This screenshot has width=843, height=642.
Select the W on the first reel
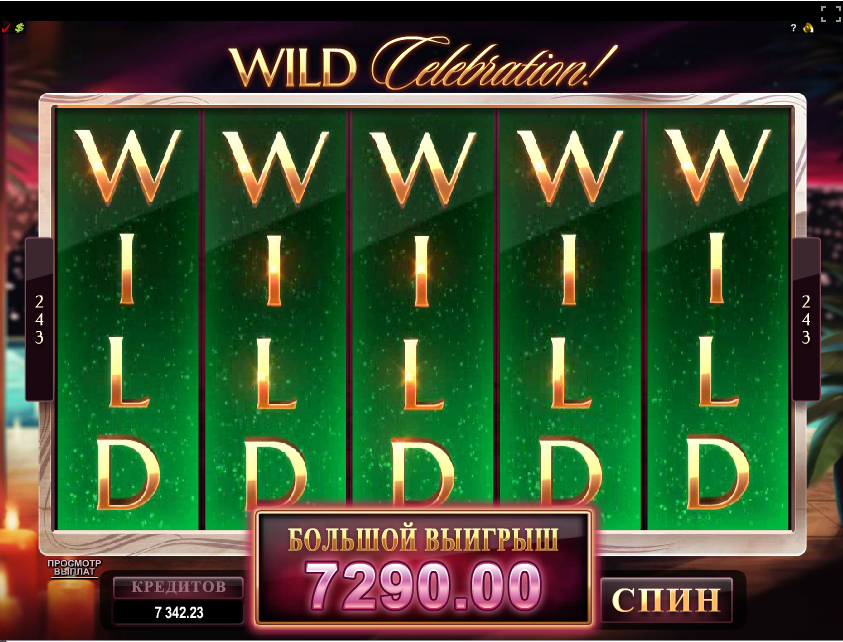tap(127, 167)
